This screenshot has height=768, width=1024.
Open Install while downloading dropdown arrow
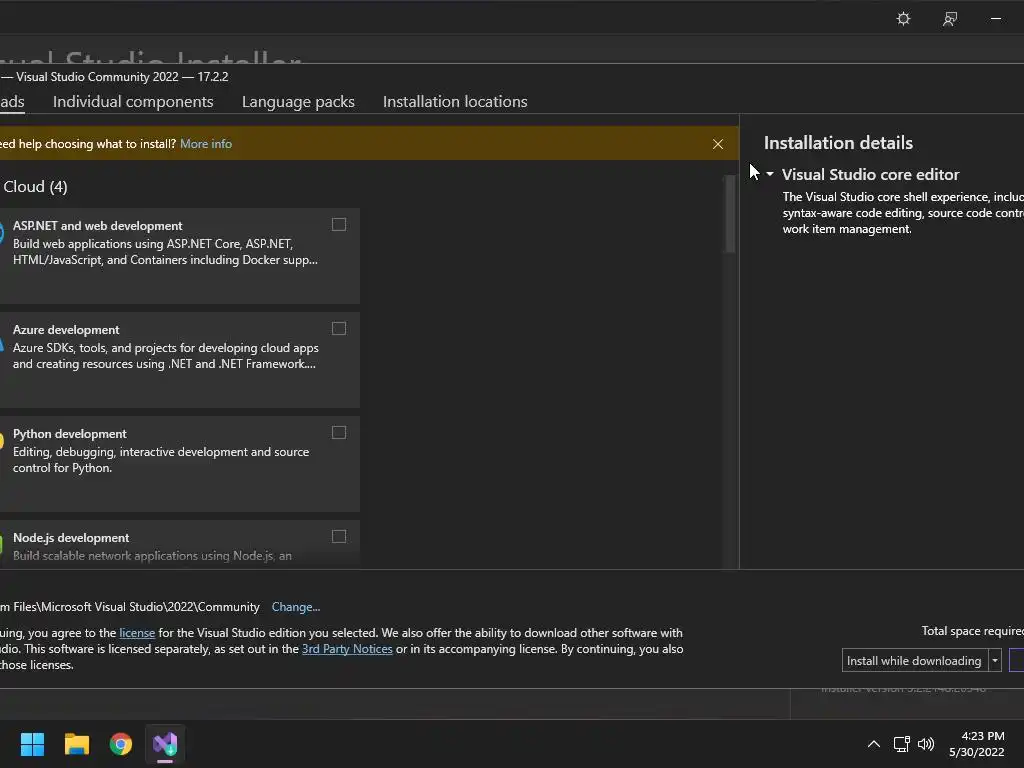tap(995, 661)
